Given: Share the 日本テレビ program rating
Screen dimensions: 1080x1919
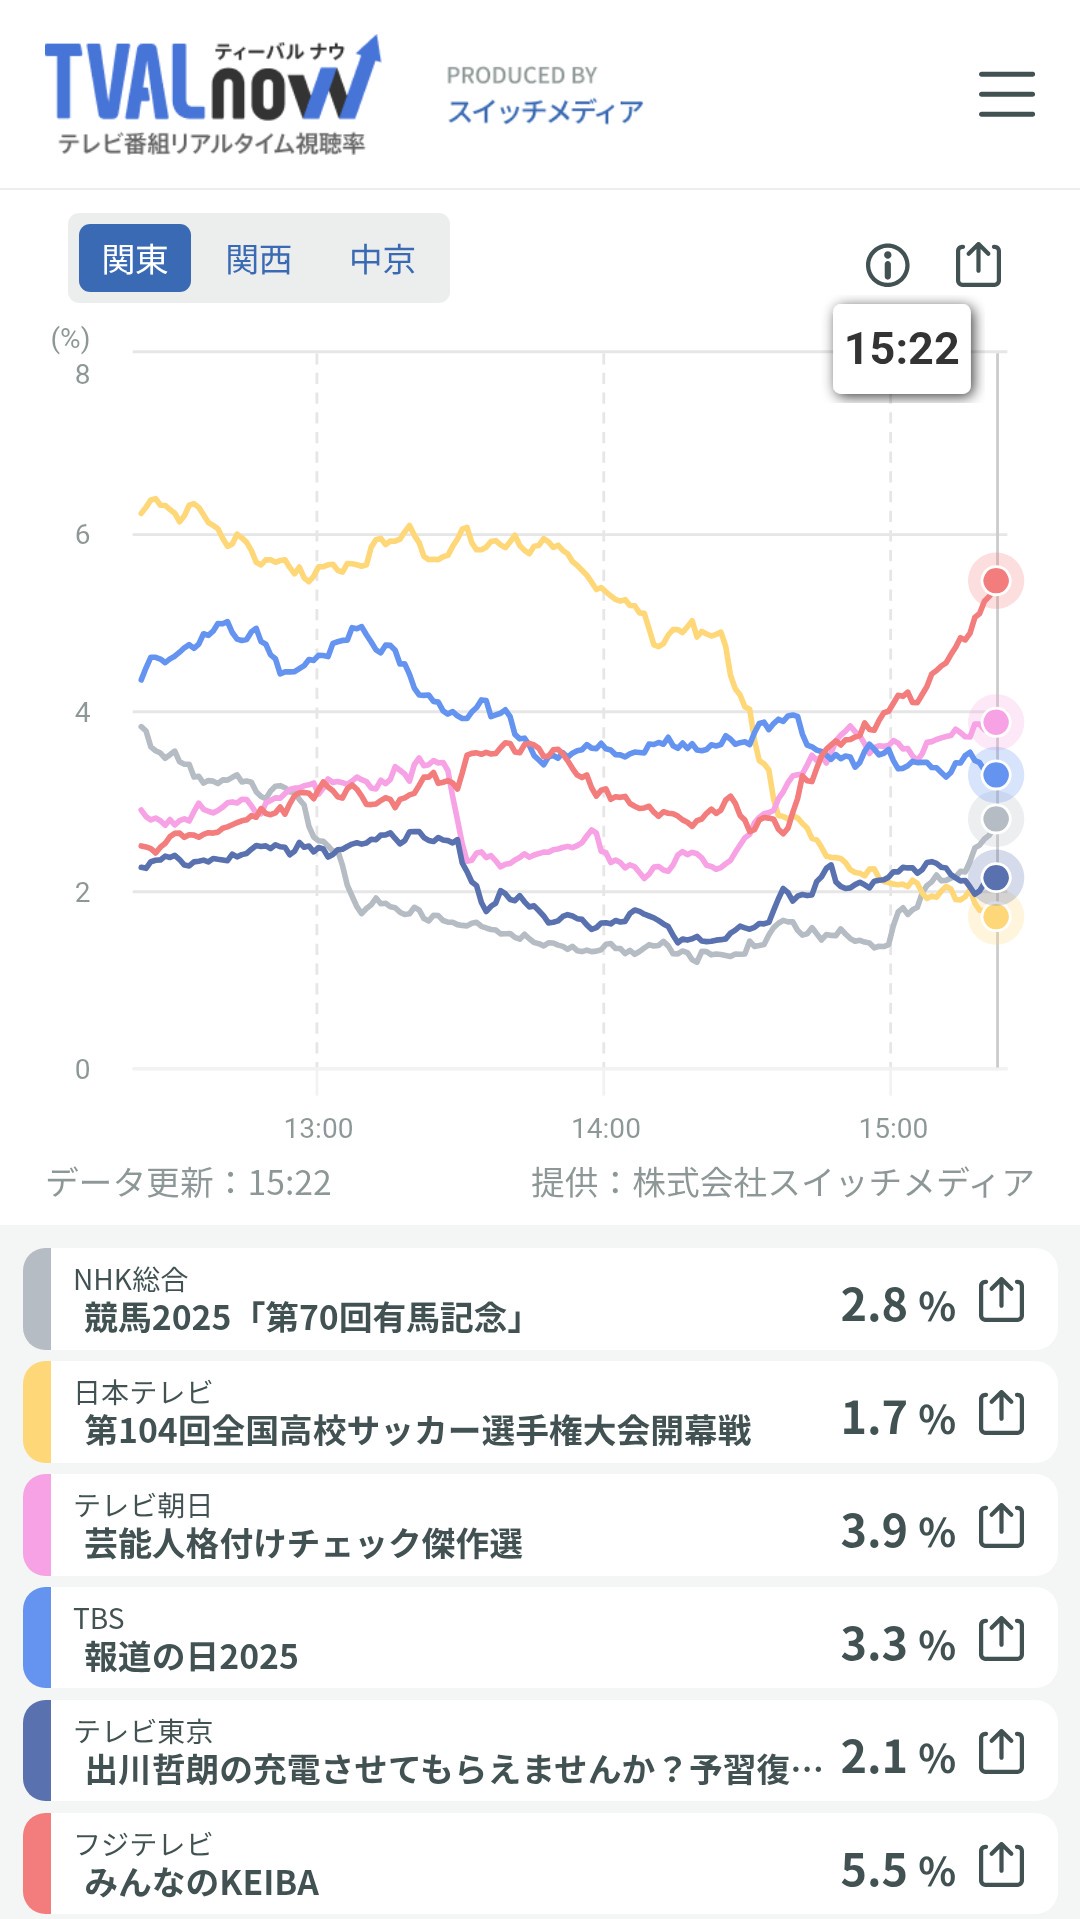Looking at the screenshot, I should (x=1001, y=1413).
